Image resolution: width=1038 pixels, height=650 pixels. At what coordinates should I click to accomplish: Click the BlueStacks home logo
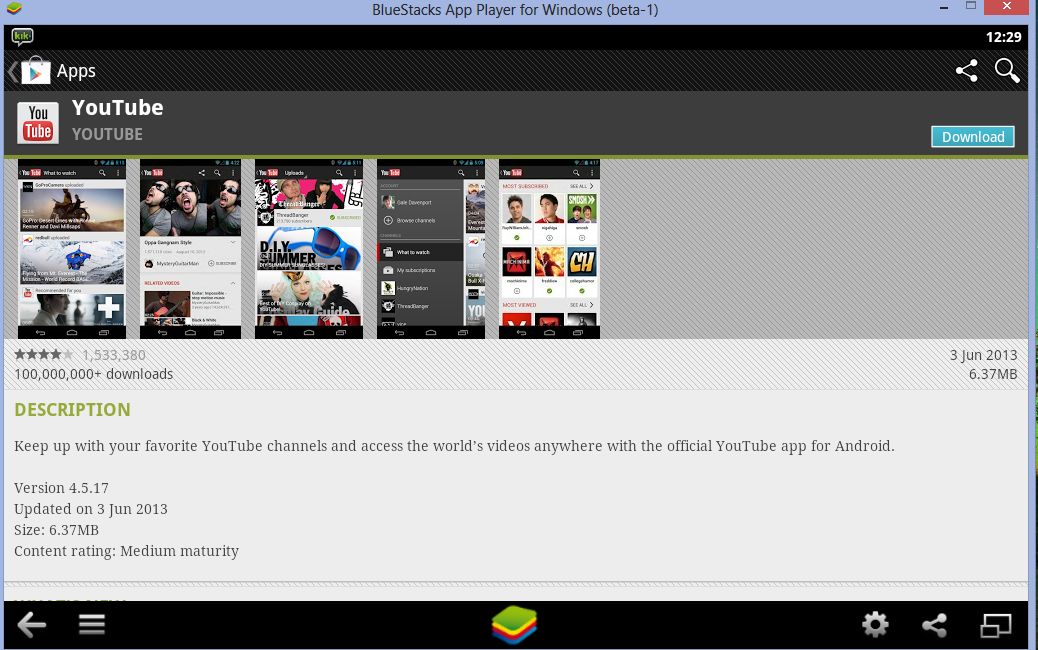(514, 624)
